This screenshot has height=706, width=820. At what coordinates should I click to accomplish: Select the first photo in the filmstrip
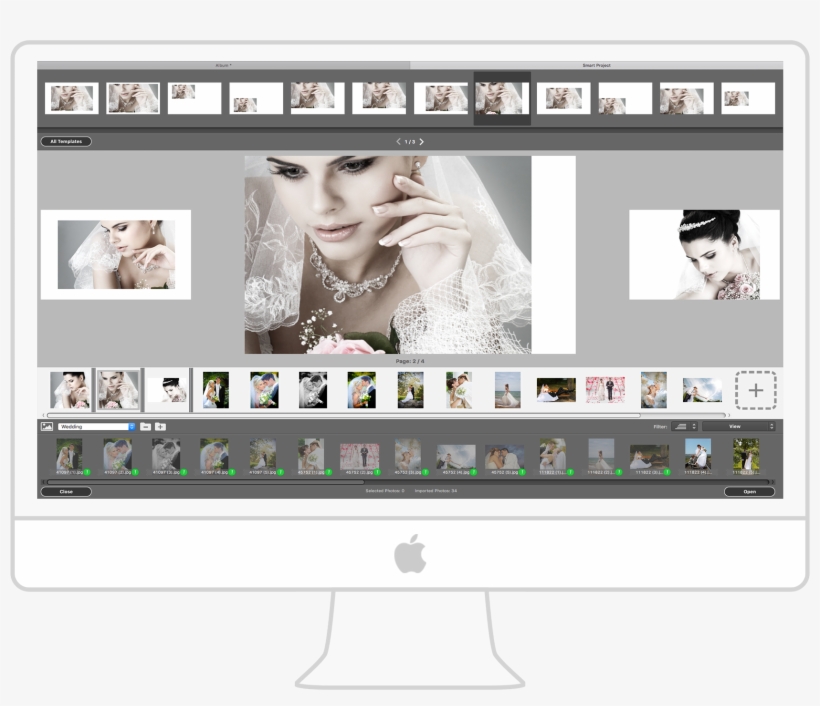[x=68, y=388]
